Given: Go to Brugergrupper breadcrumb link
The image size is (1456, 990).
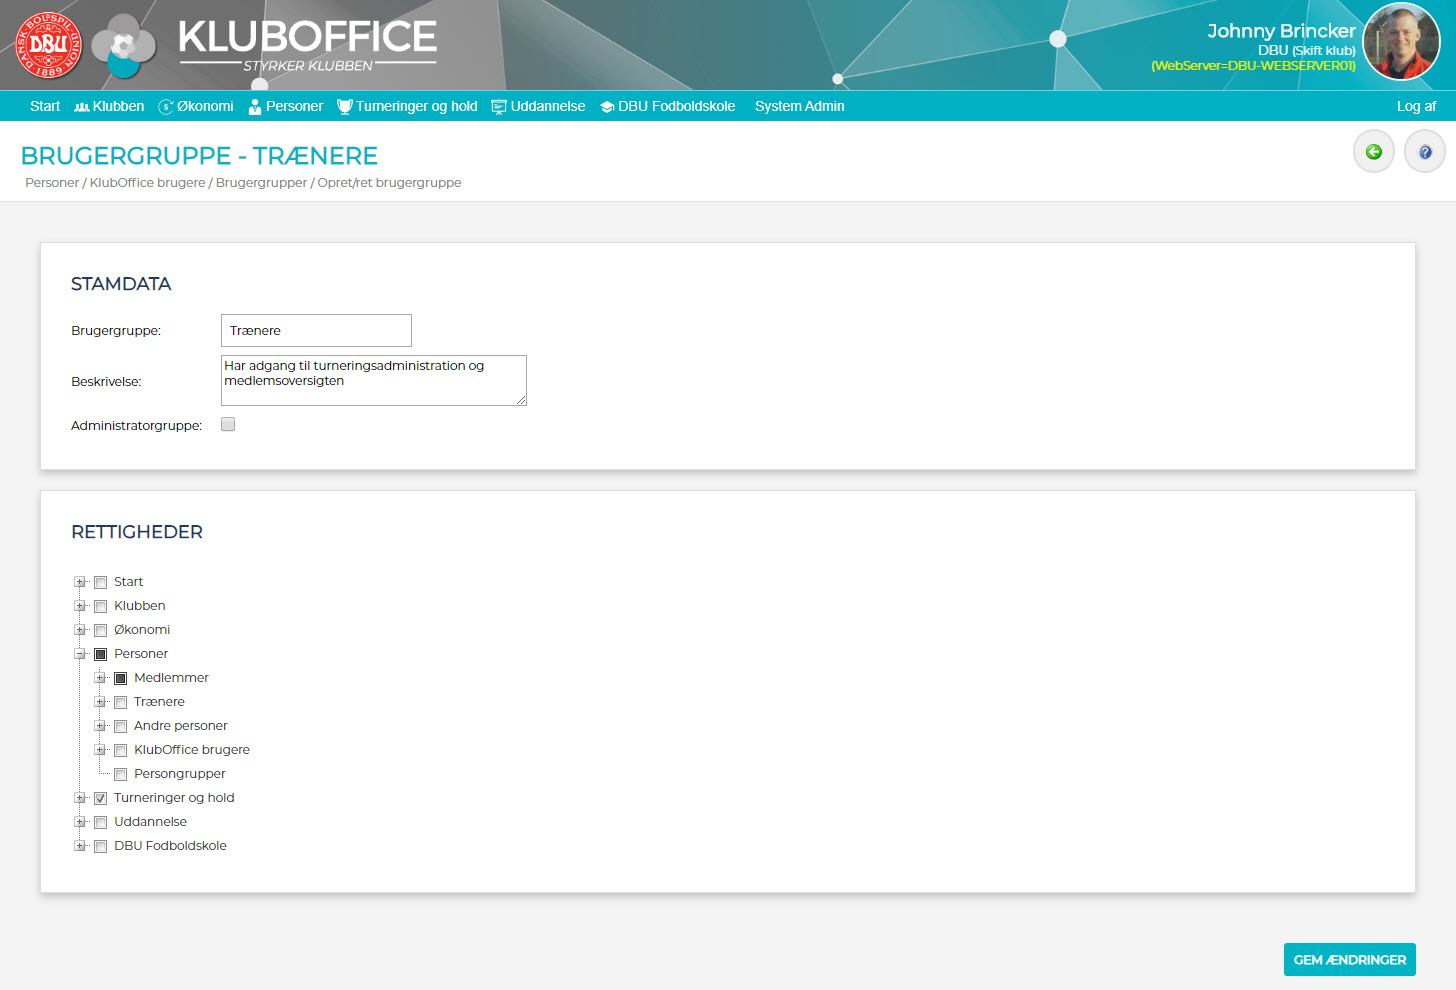Looking at the screenshot, I should [261, 183].
